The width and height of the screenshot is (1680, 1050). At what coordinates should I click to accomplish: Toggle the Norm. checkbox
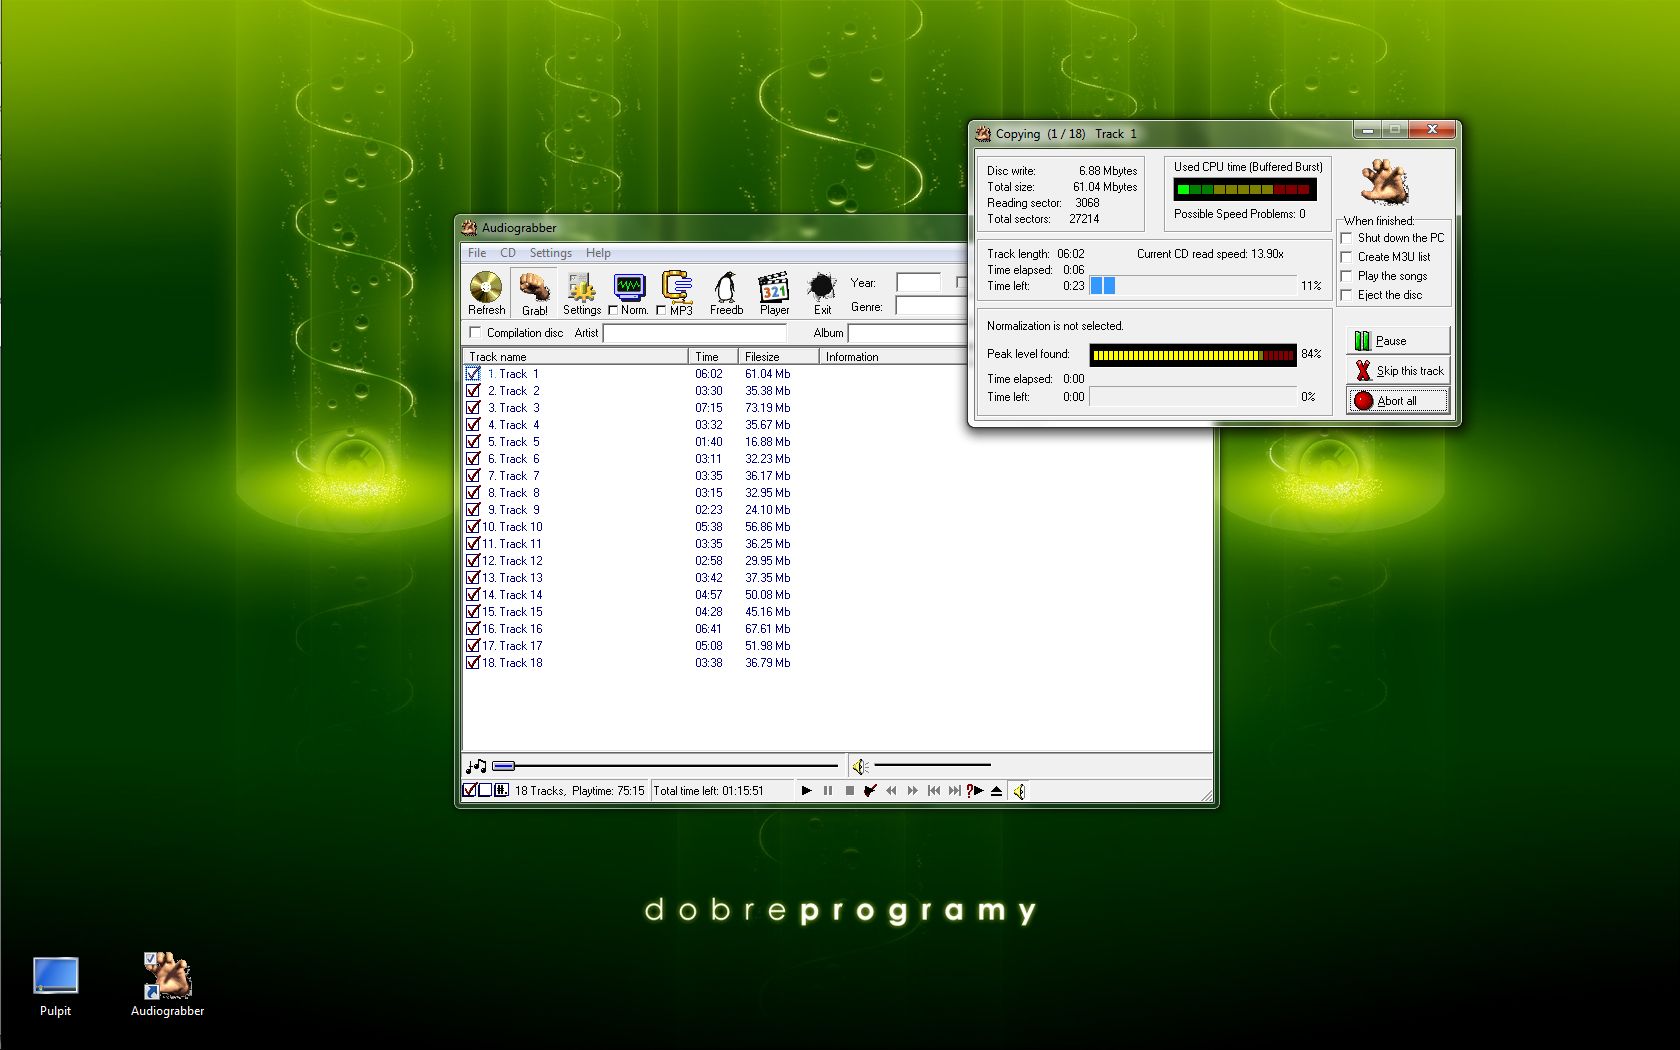point(613,310)
